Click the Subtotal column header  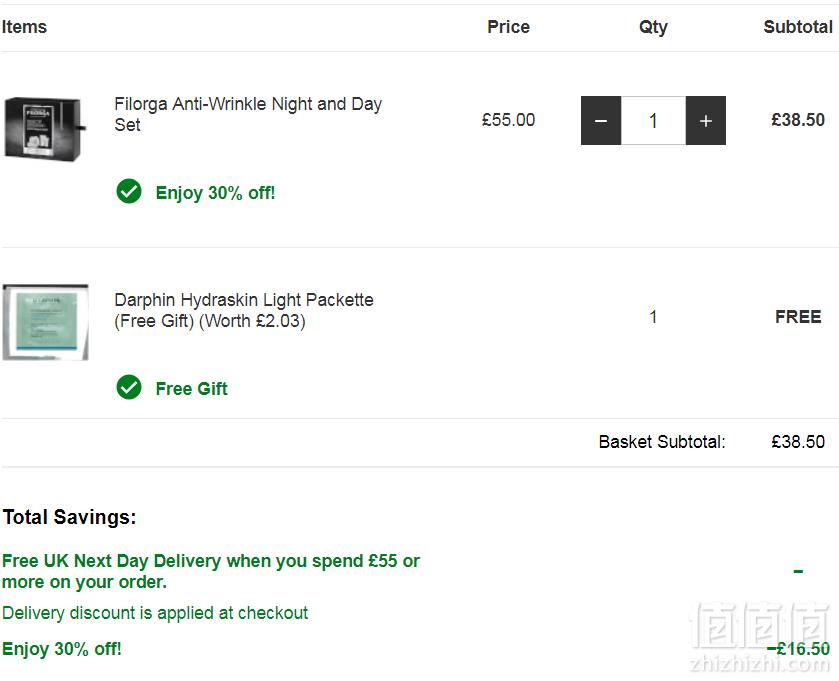pos(798,27)
